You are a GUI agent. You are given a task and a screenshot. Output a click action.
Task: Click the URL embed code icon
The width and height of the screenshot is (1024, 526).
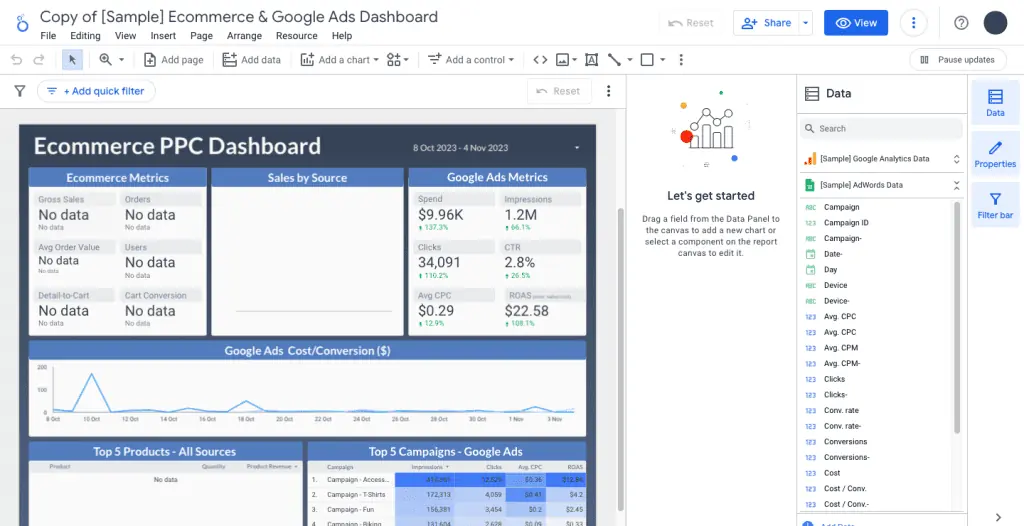pos(540,59)
